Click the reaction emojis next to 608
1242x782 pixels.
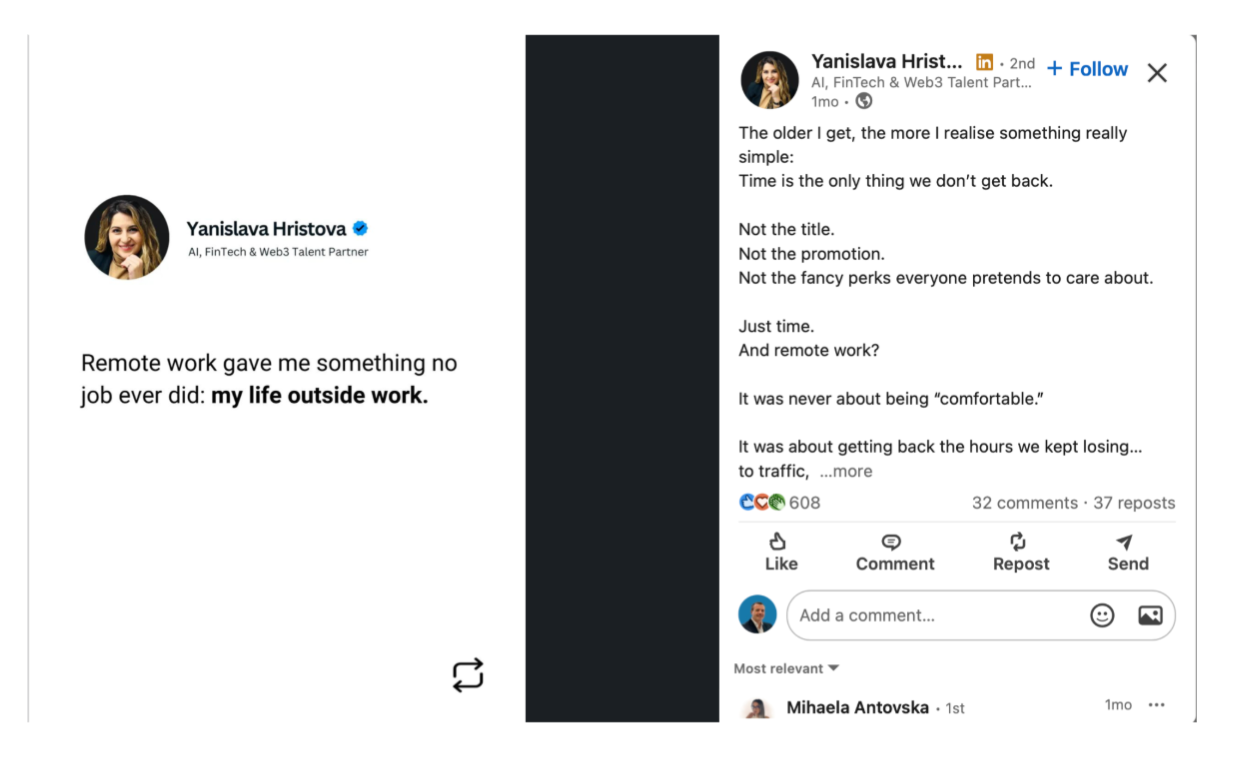click(762, 503)
